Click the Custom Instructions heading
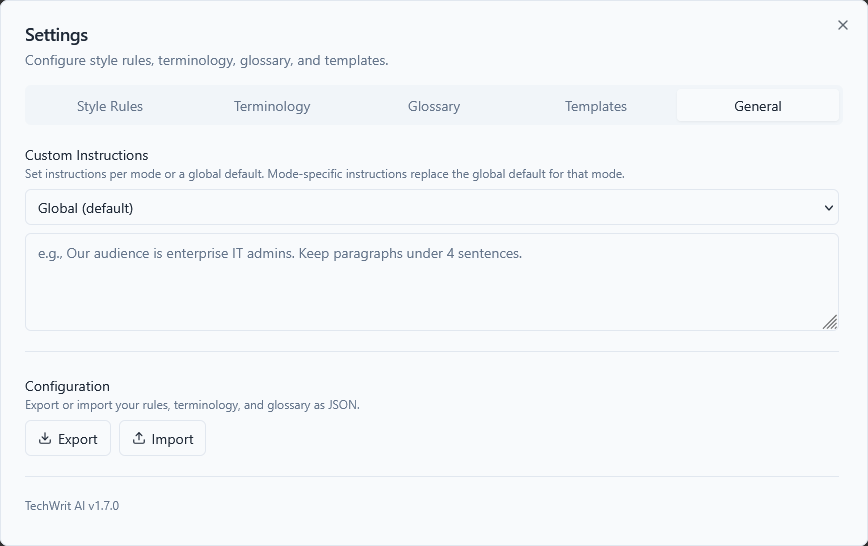The width and height of the screenshot is (868, 546). [87, 155]
